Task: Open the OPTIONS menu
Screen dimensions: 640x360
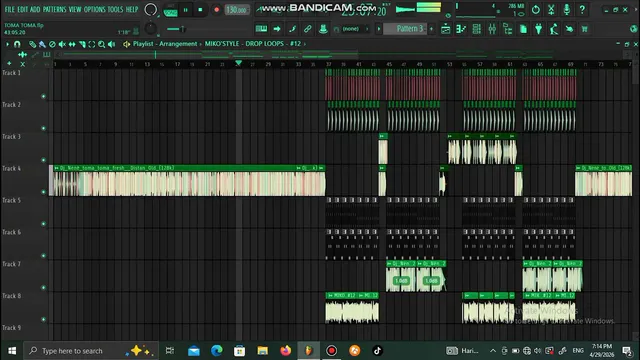Action: pos(95,9)
